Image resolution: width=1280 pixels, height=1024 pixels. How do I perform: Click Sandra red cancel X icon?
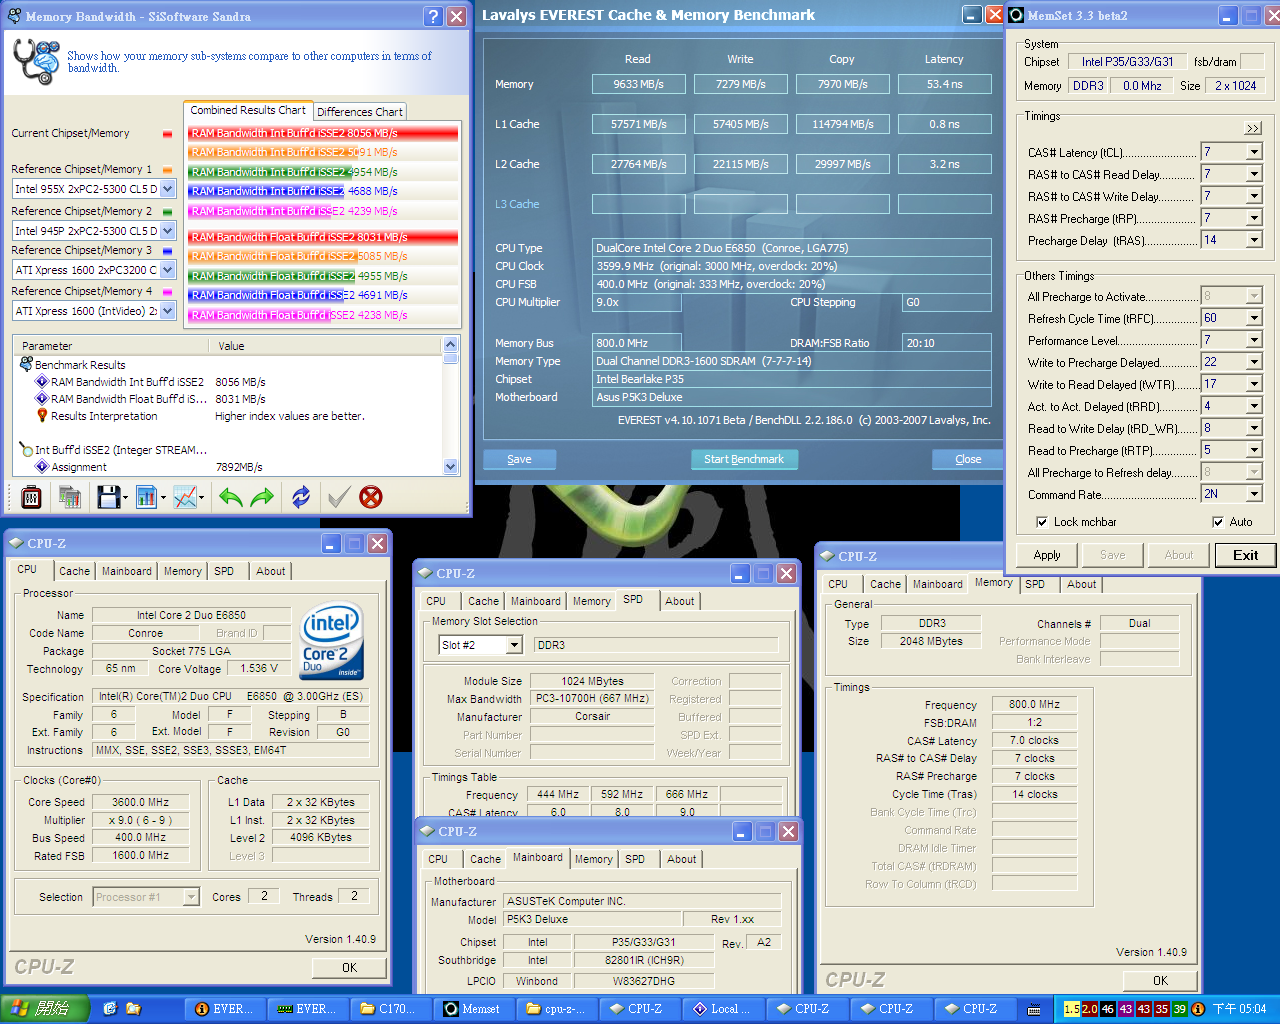point(371,497)
